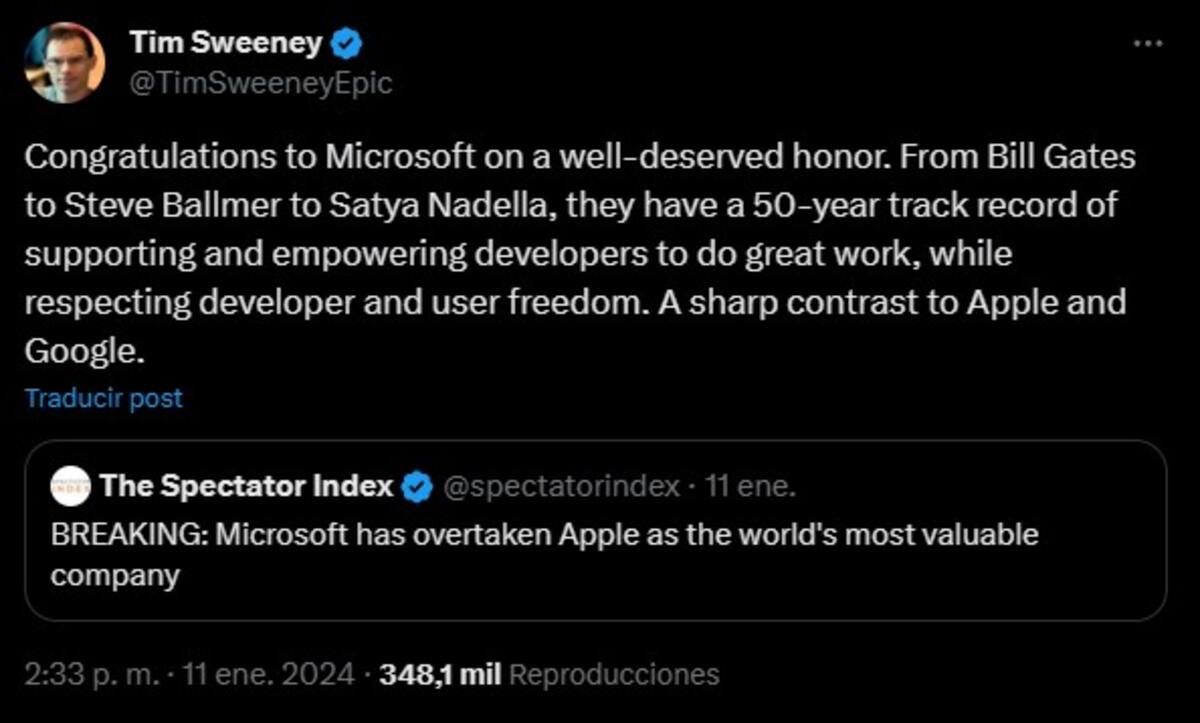Open the @TimSweeneyEpic handle link
The height and width of the screenshot is (723, 1200).
click(260, 84)
